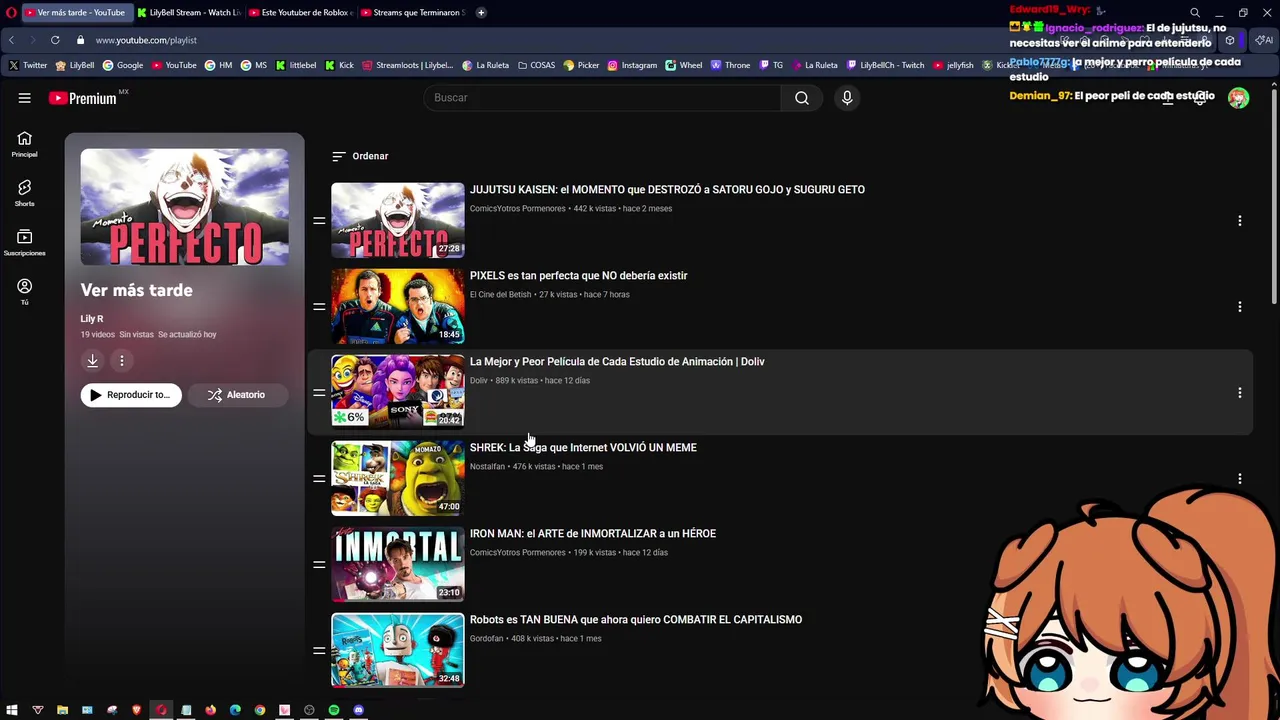Click Aleatorio shuffle button
The image size is (1280, 720).
[x=236, y=395]
